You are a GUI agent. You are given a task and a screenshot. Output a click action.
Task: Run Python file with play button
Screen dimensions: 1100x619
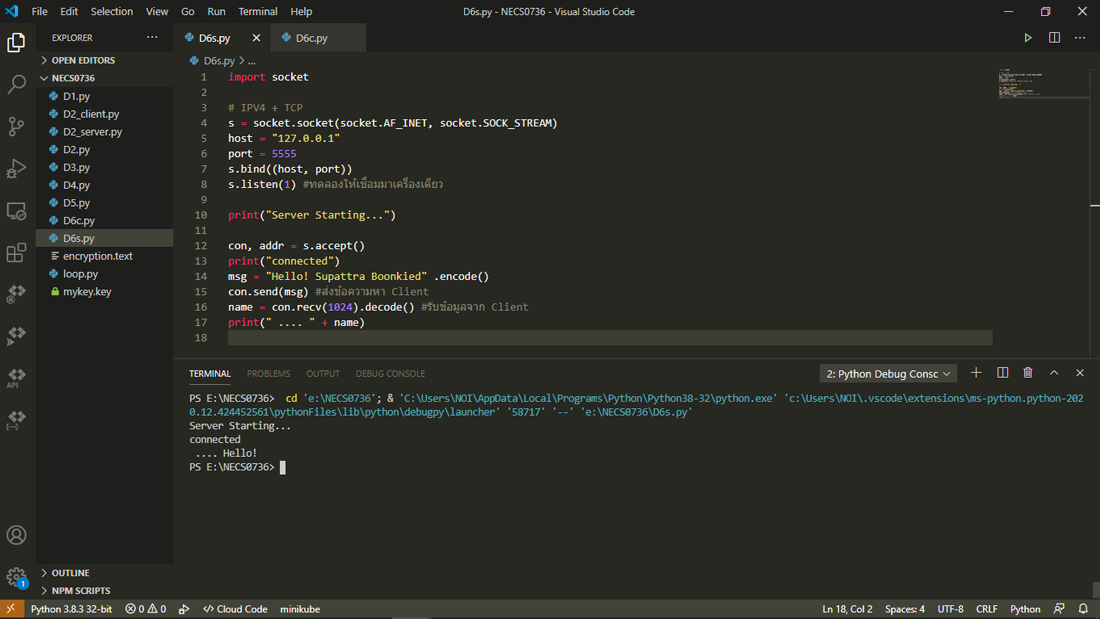[x=1028, y=38]
